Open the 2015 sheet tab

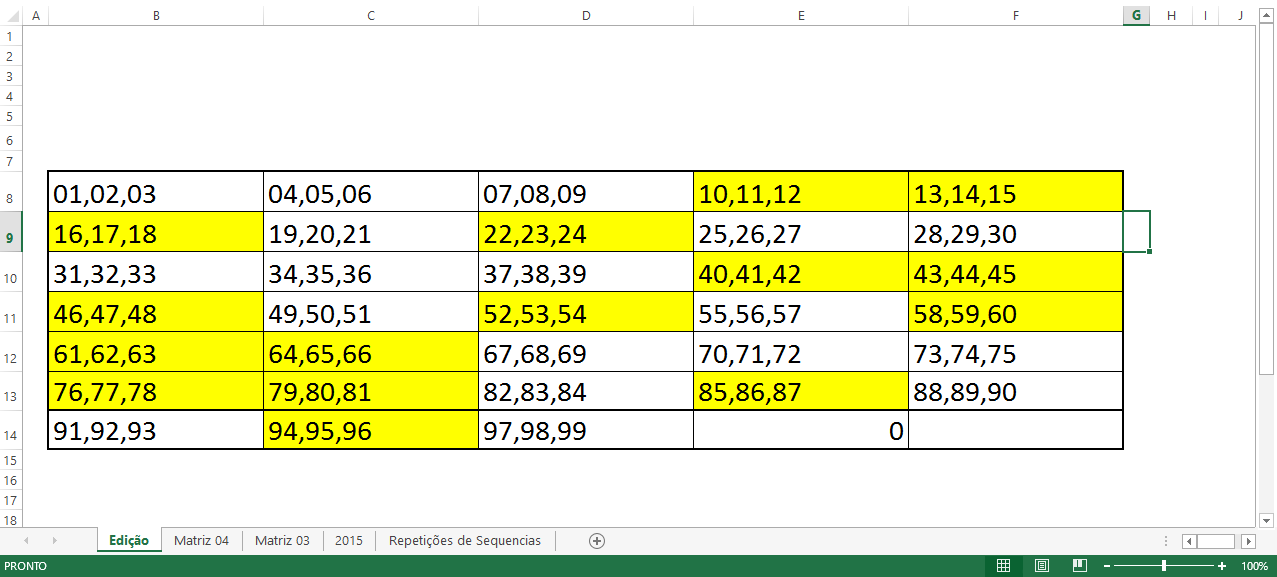pyautogui.click(x=349, y=540)
